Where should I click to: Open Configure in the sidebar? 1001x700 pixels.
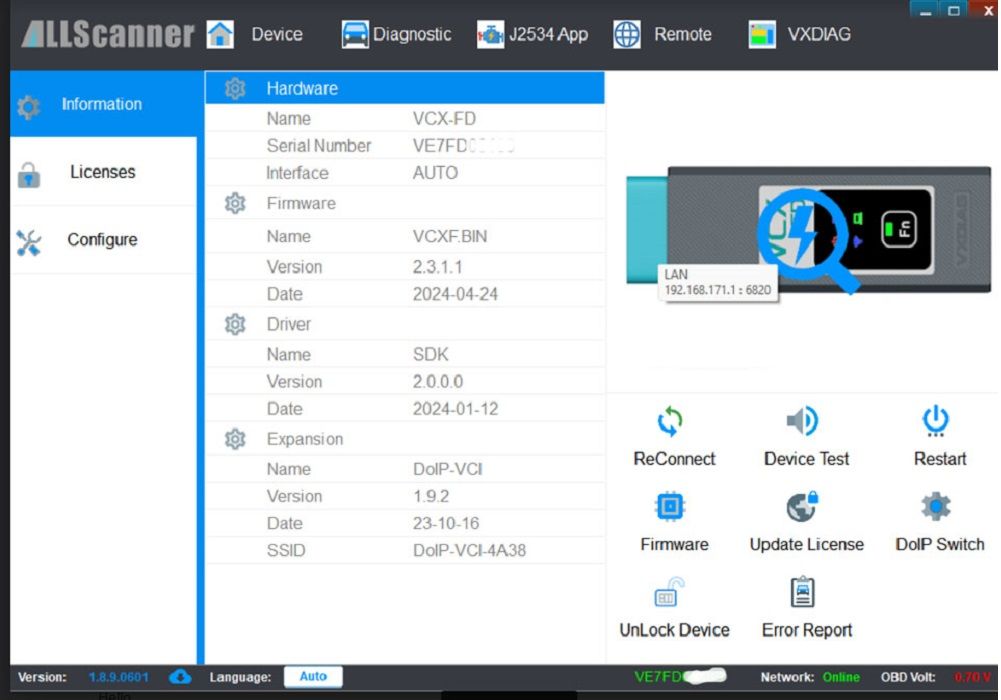[102, 240]
